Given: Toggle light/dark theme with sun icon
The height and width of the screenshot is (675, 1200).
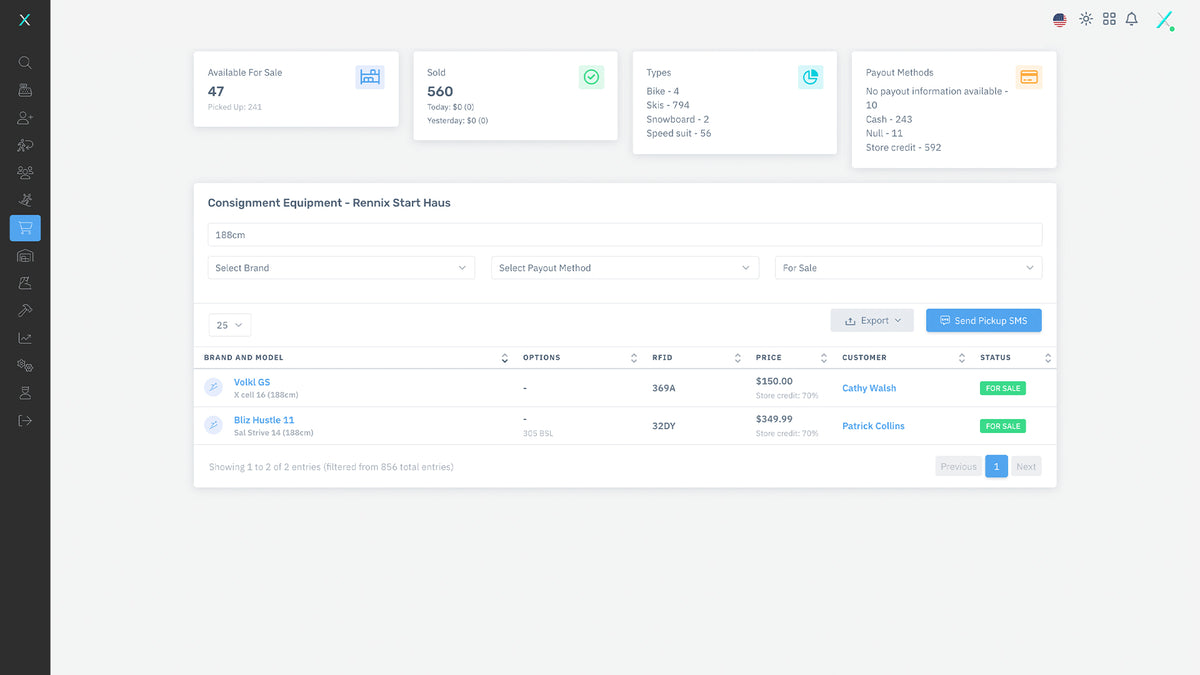Looking at the screenshot, I should (1086, 19).
